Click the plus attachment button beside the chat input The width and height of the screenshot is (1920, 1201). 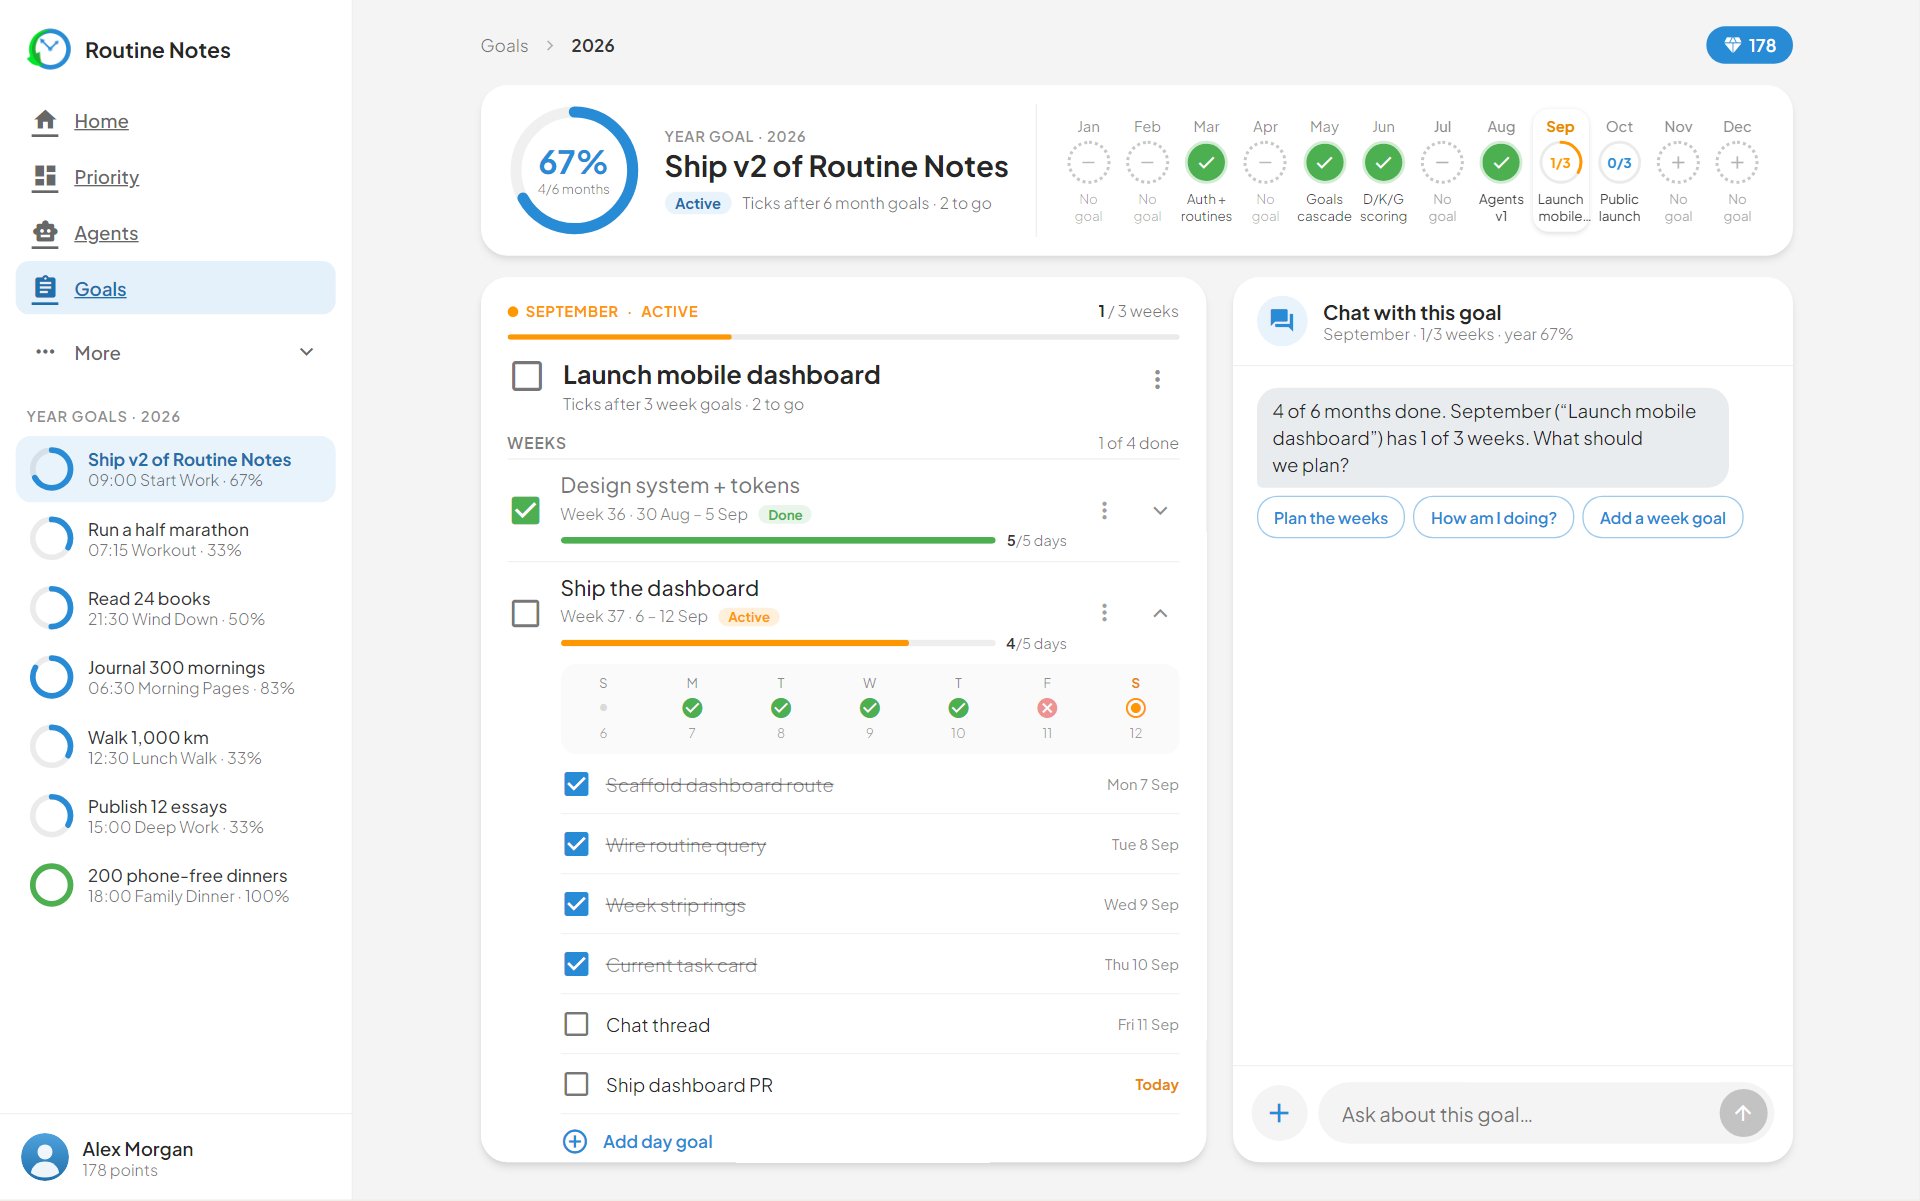tap(1279, 1113)
